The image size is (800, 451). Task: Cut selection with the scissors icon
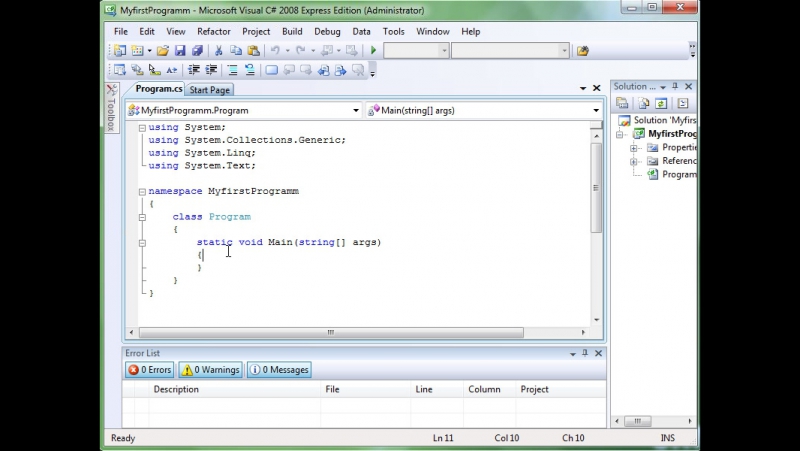tap(218, 51)
